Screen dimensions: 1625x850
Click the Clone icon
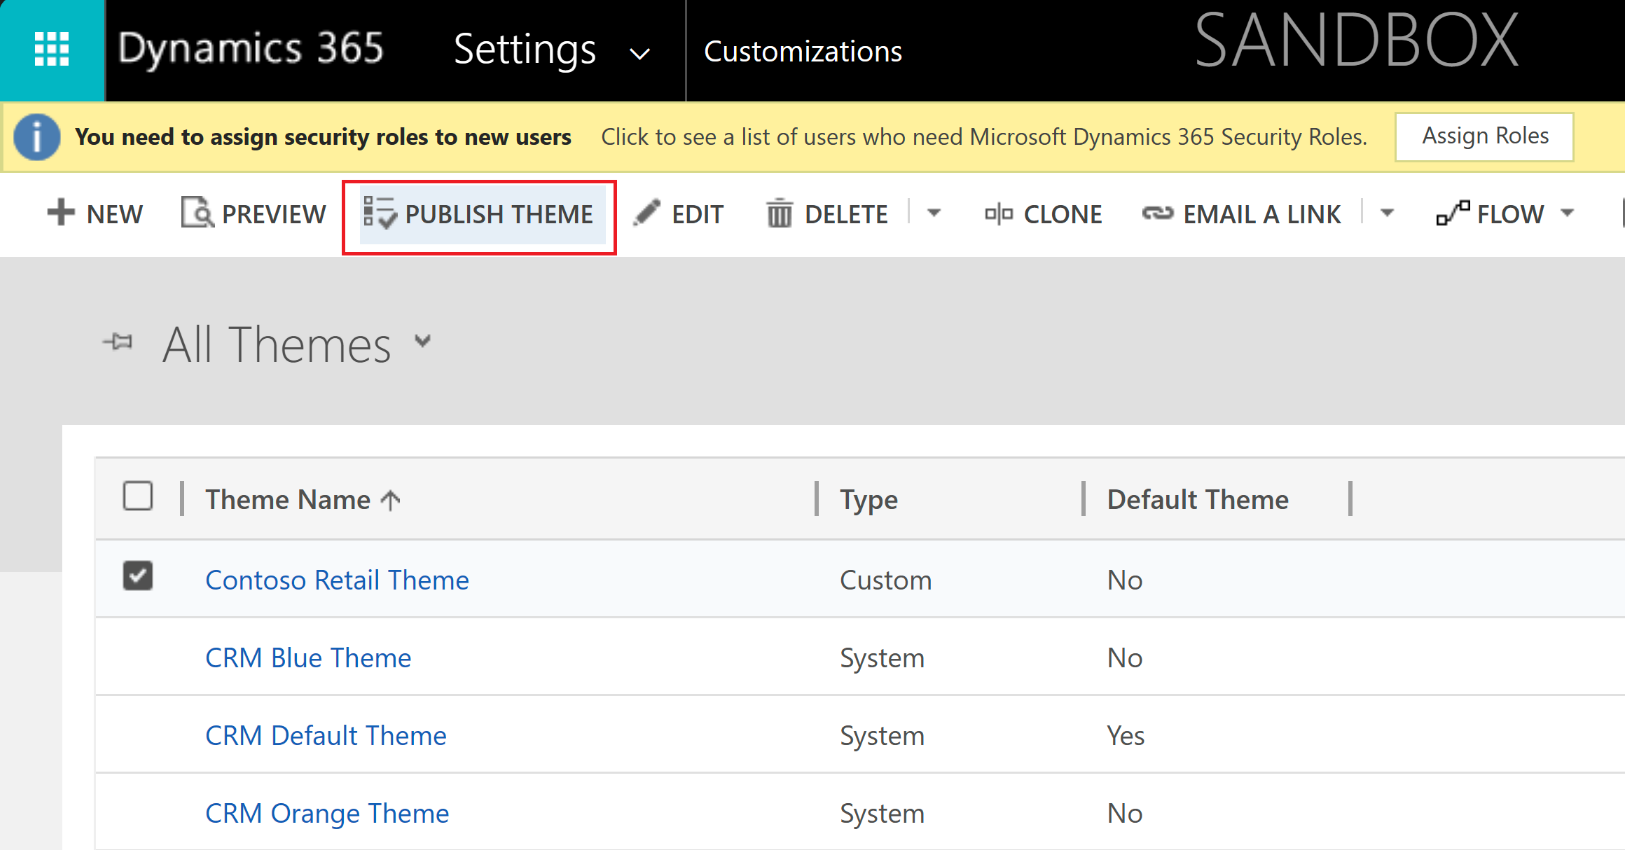(x=998, y=213)
